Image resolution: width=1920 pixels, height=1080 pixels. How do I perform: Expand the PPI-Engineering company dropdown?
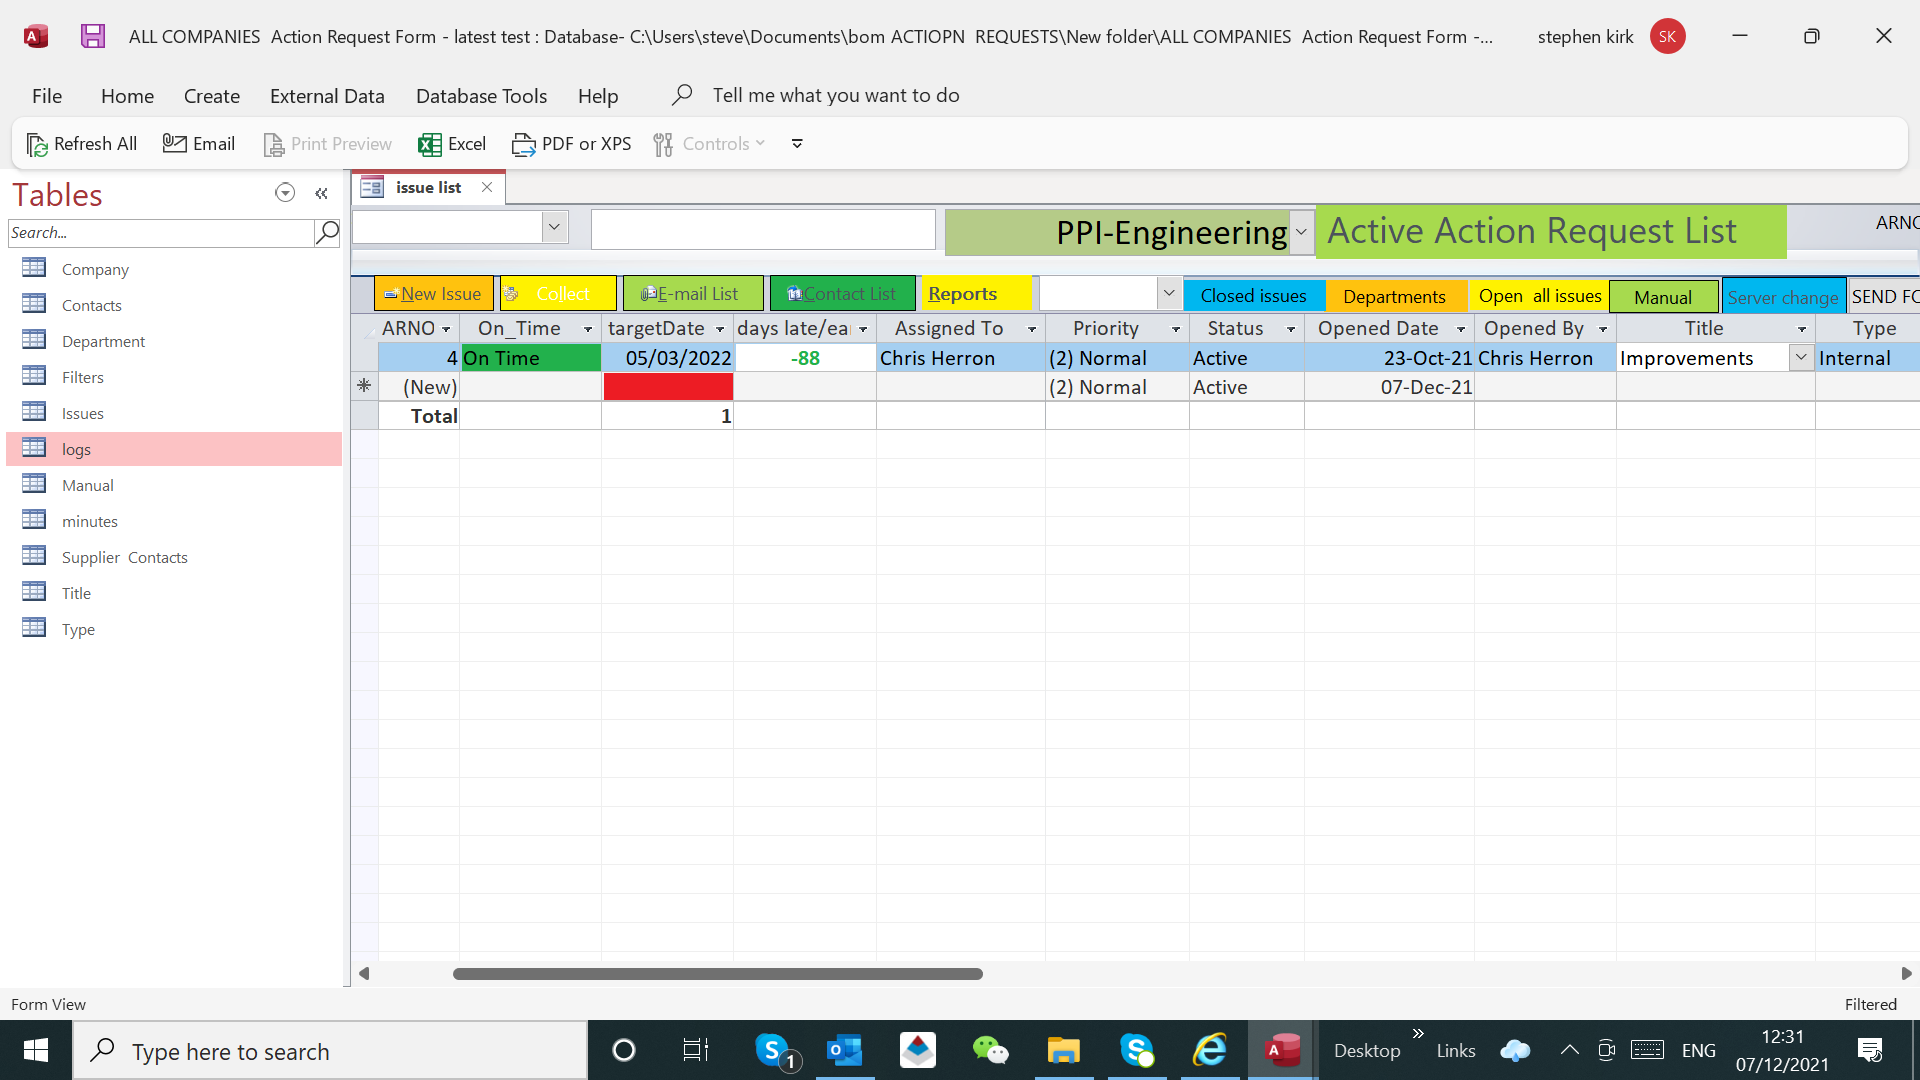pos(1301,232)
